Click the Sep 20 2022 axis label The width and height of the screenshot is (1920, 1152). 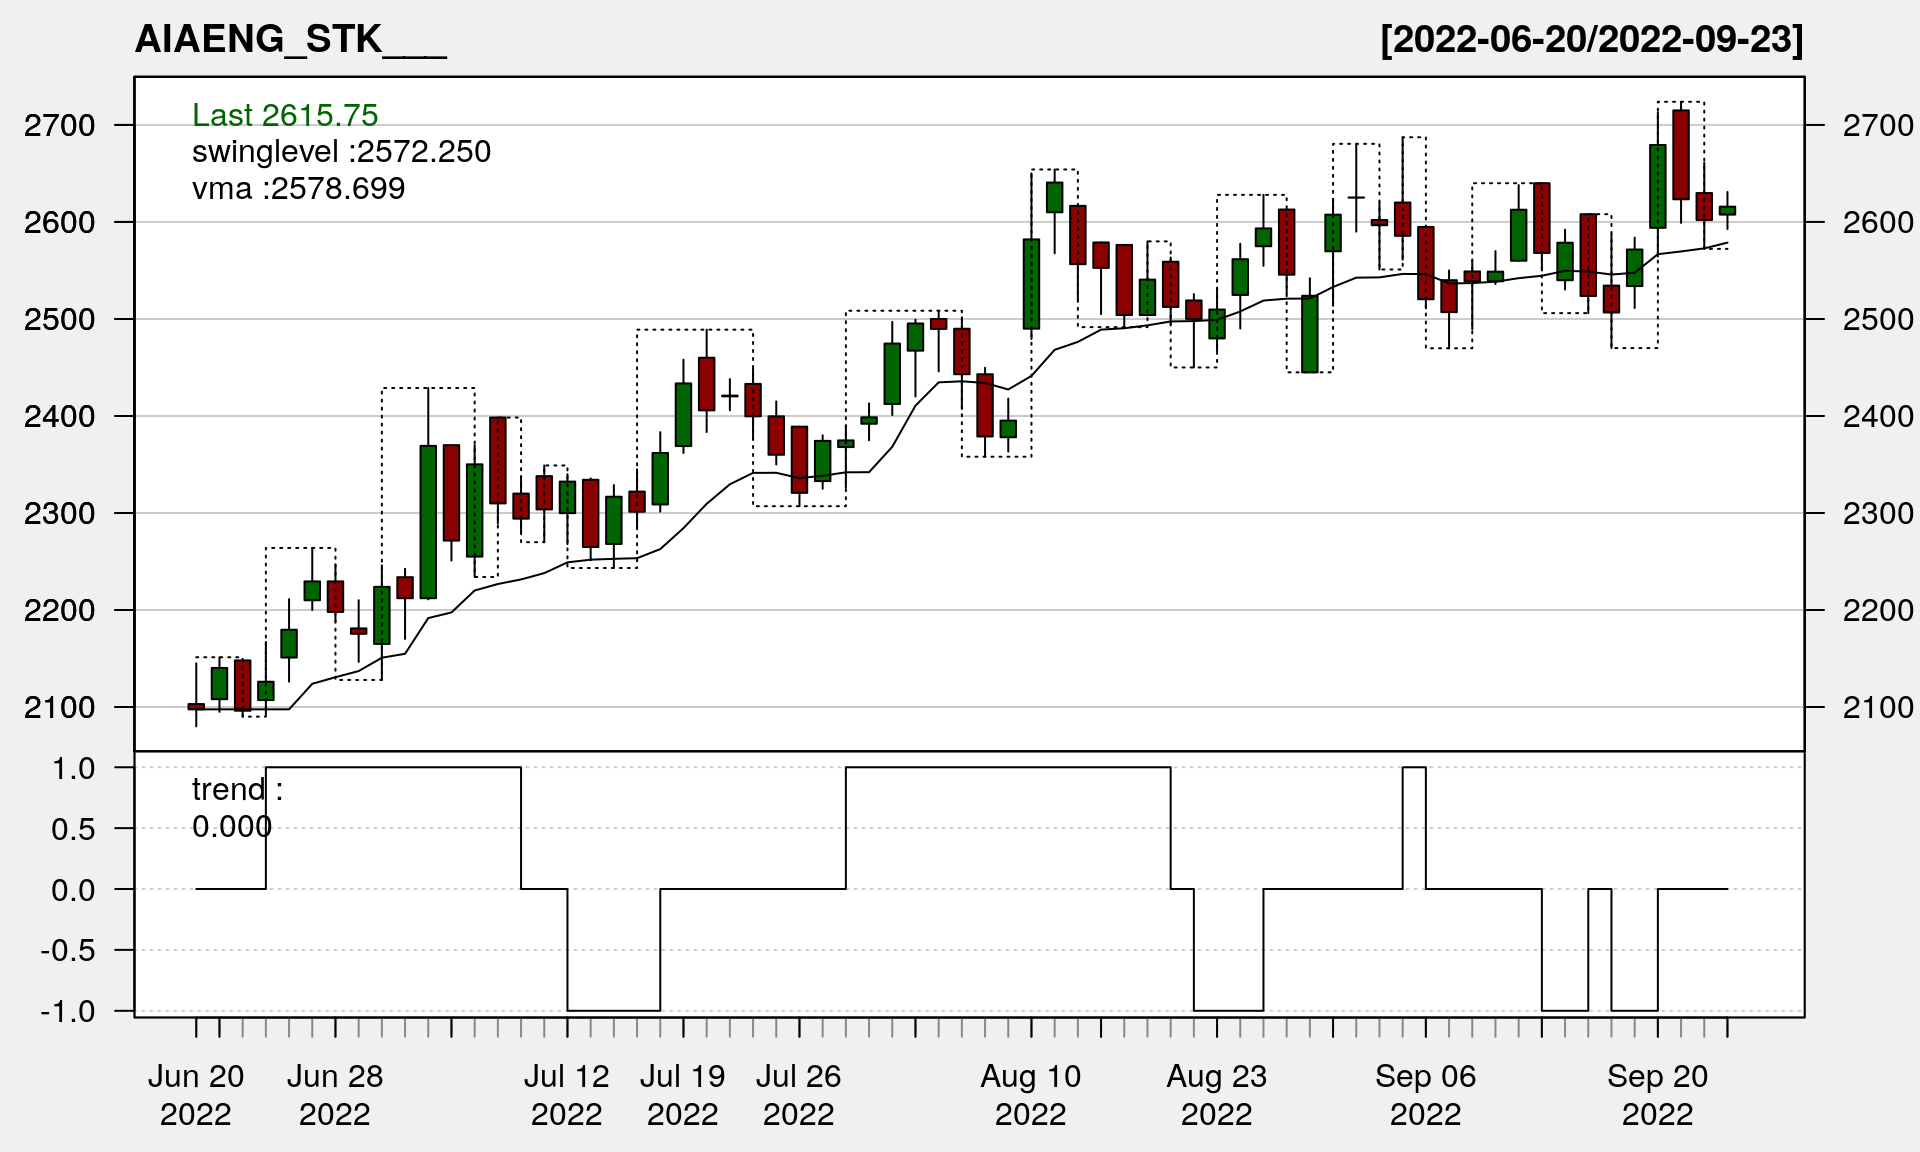click(x=1658, y=1094)
